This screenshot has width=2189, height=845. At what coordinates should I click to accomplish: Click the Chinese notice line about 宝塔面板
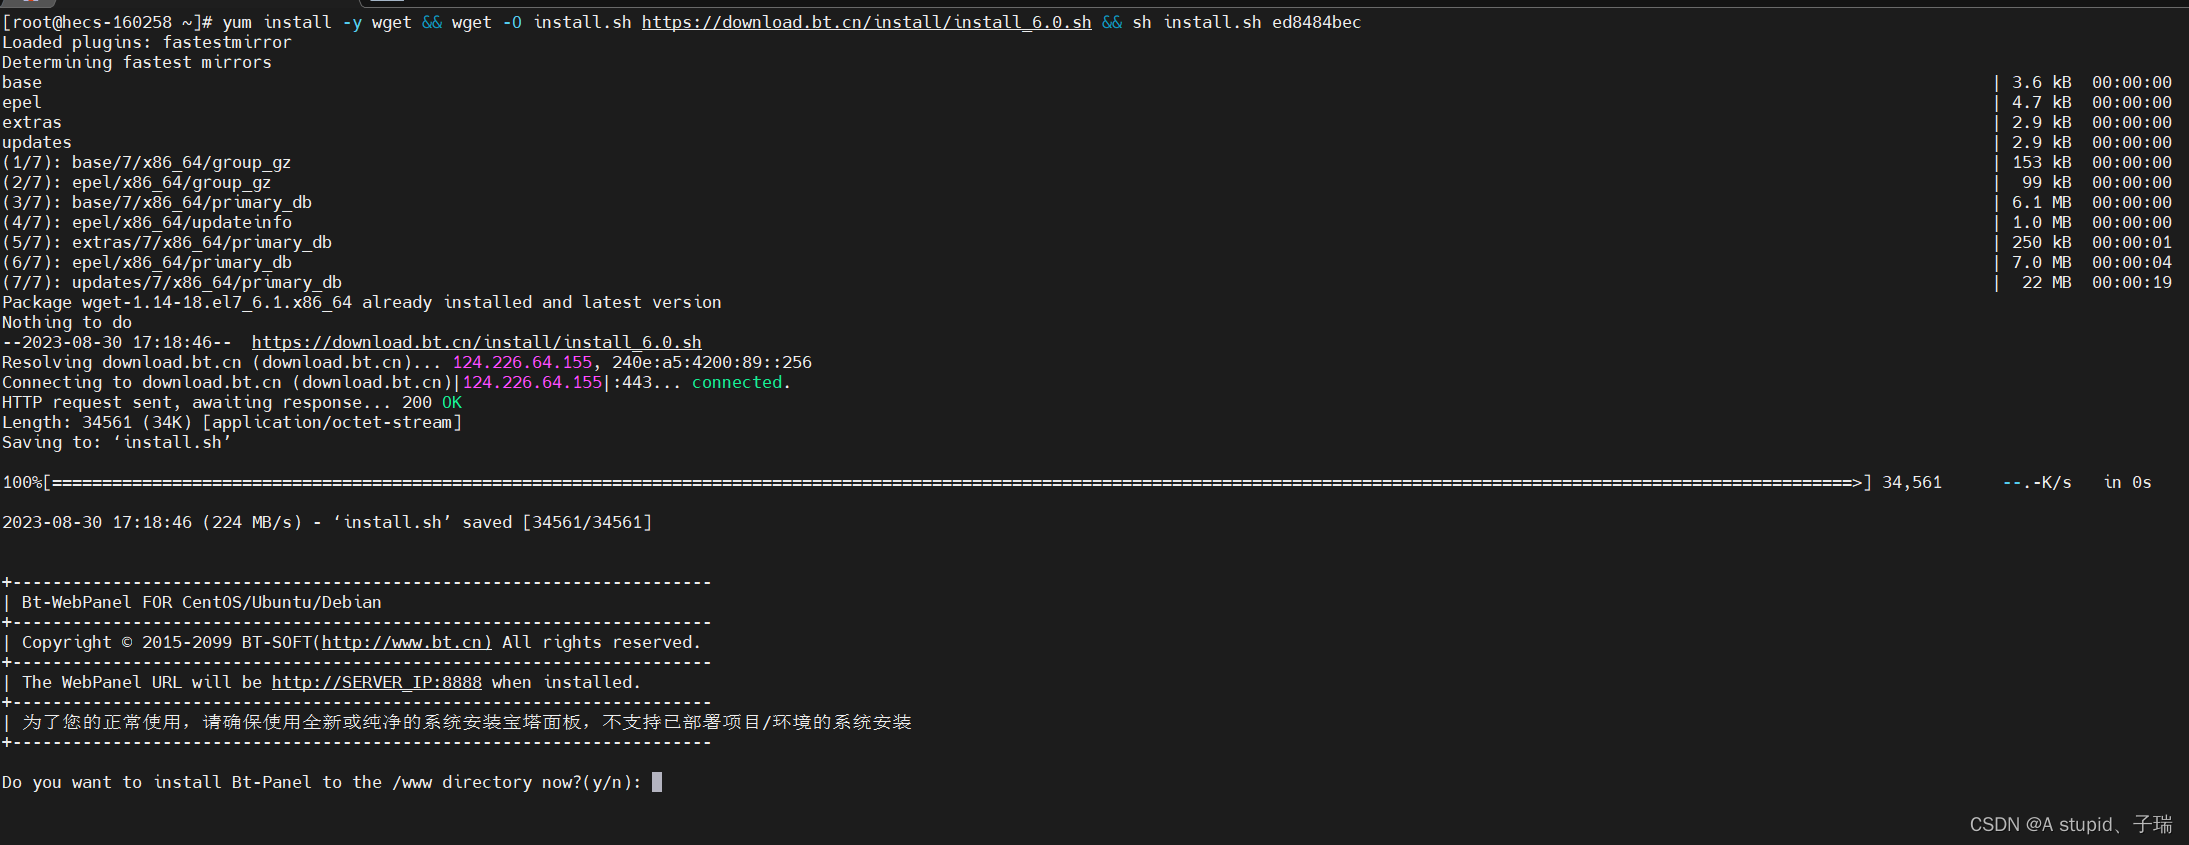point(467,722)
